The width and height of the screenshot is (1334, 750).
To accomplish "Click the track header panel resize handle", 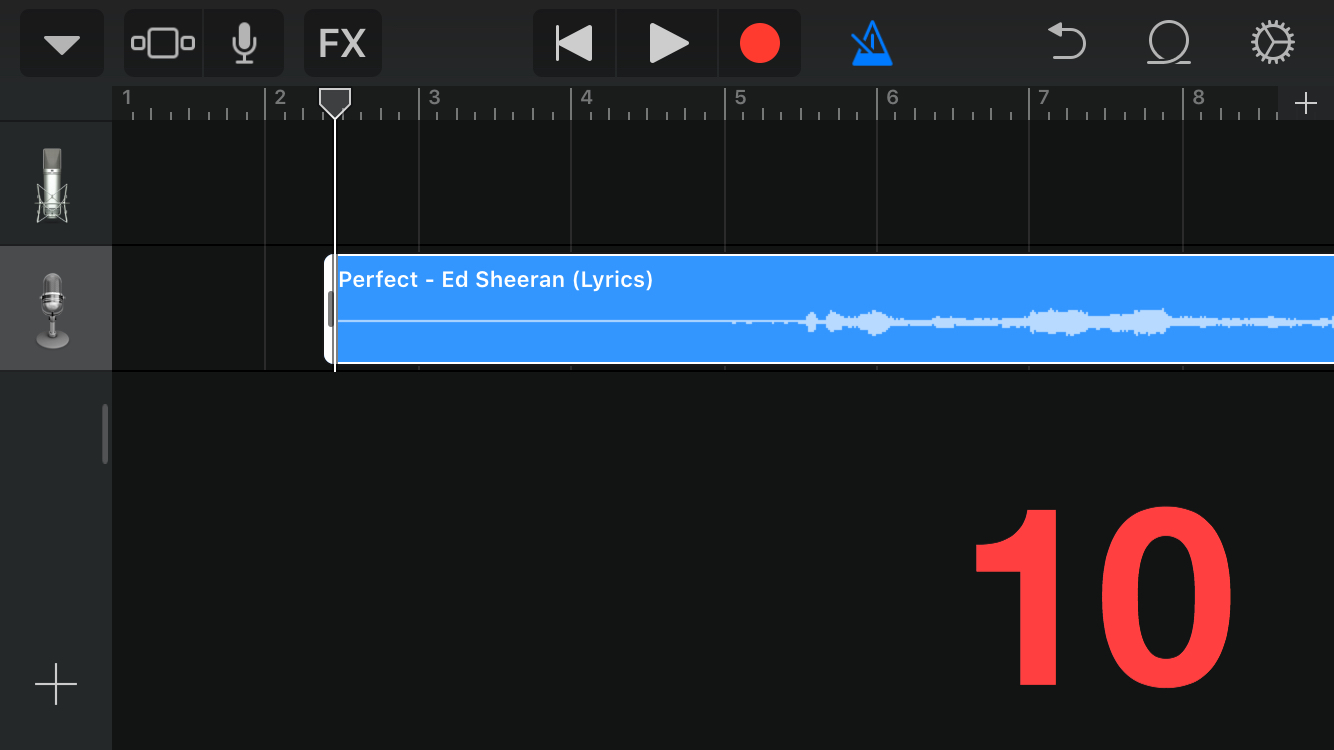I will [104, 434].
